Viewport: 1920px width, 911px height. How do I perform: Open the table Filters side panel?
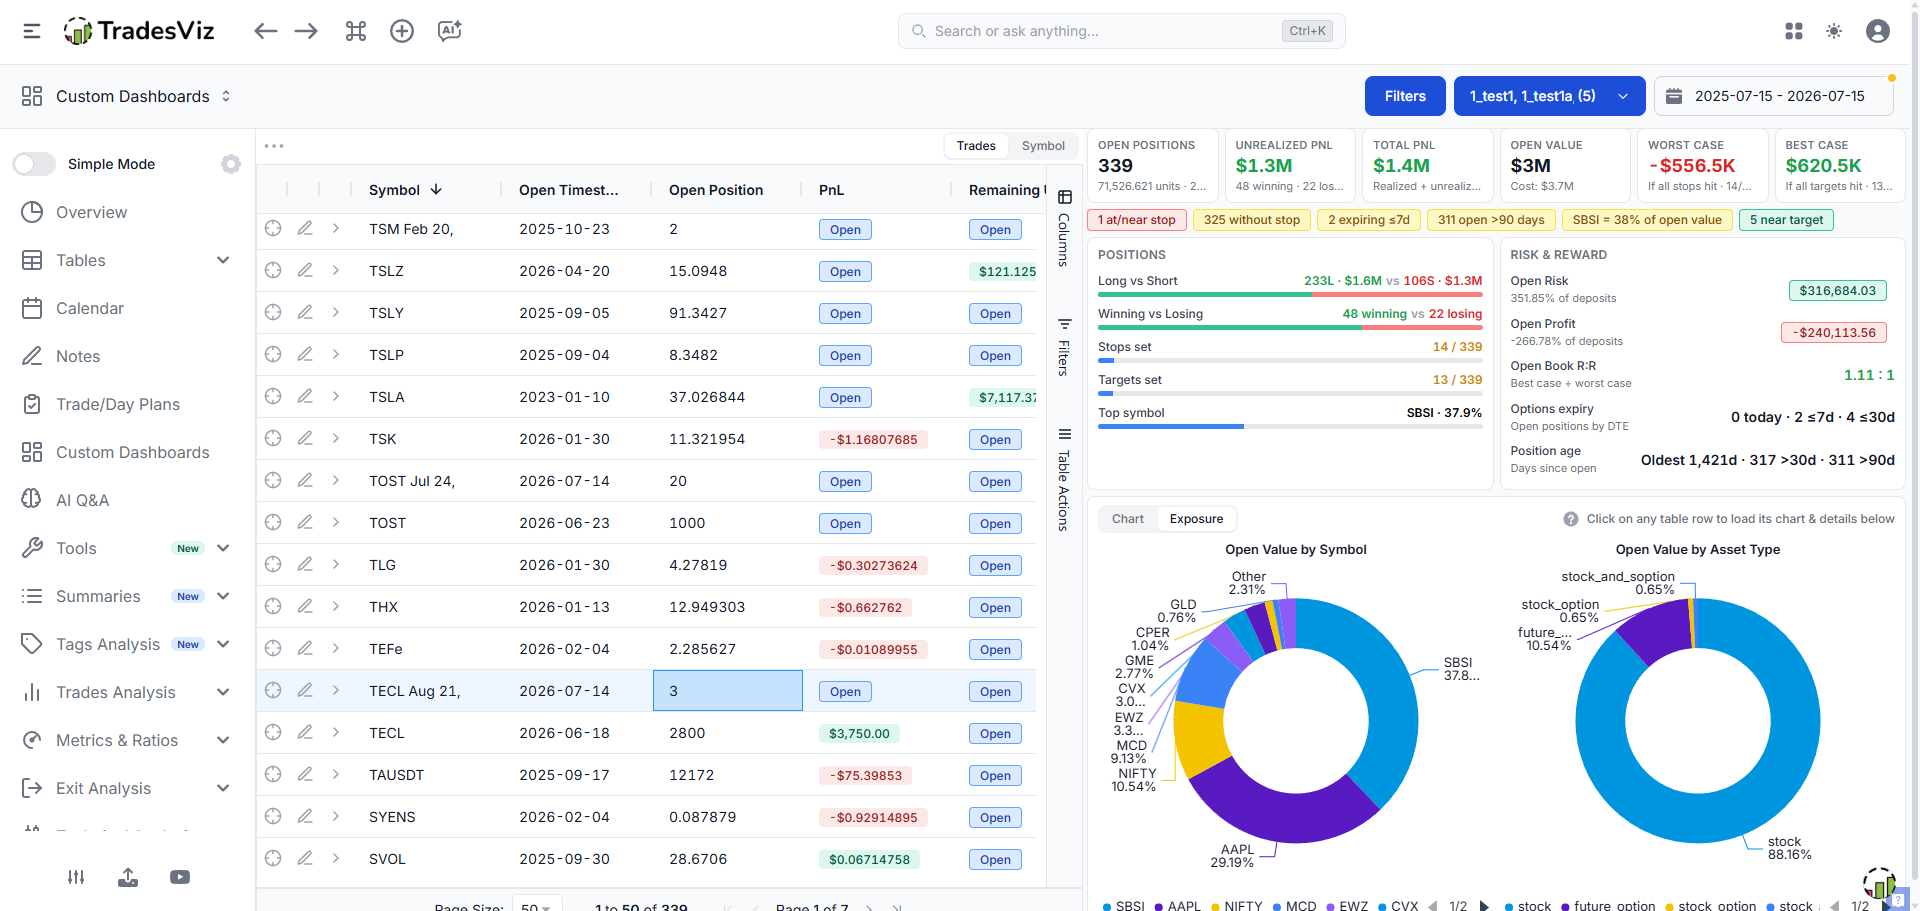click(x=1064, y=347)
